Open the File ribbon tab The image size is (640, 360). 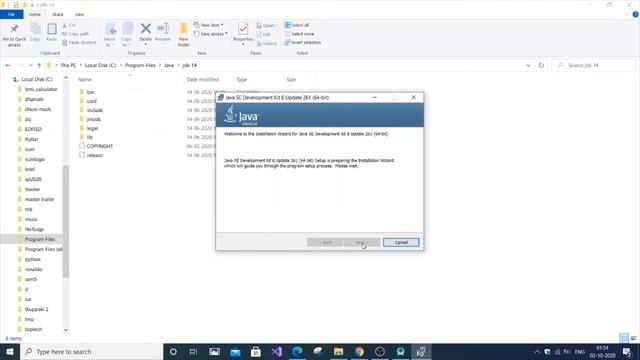click(x=11, y=14)
